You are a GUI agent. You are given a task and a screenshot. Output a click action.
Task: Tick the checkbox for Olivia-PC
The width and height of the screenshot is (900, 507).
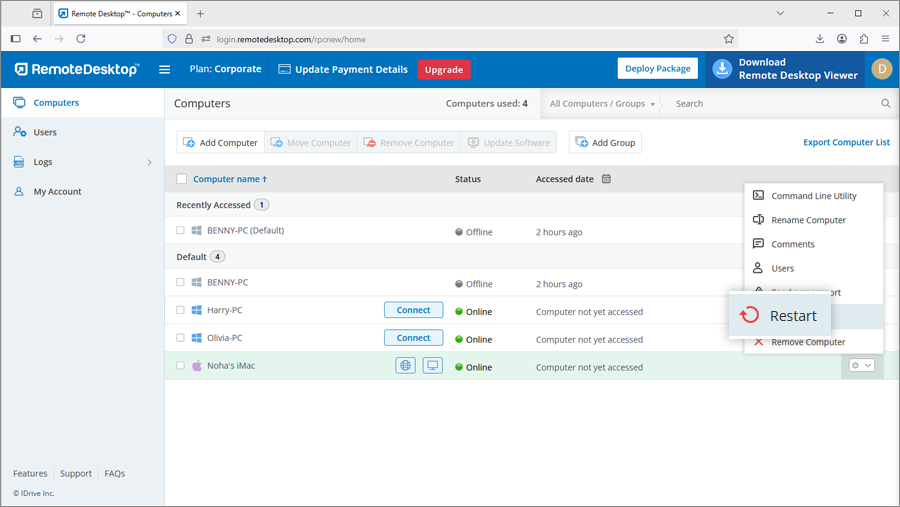181,338
